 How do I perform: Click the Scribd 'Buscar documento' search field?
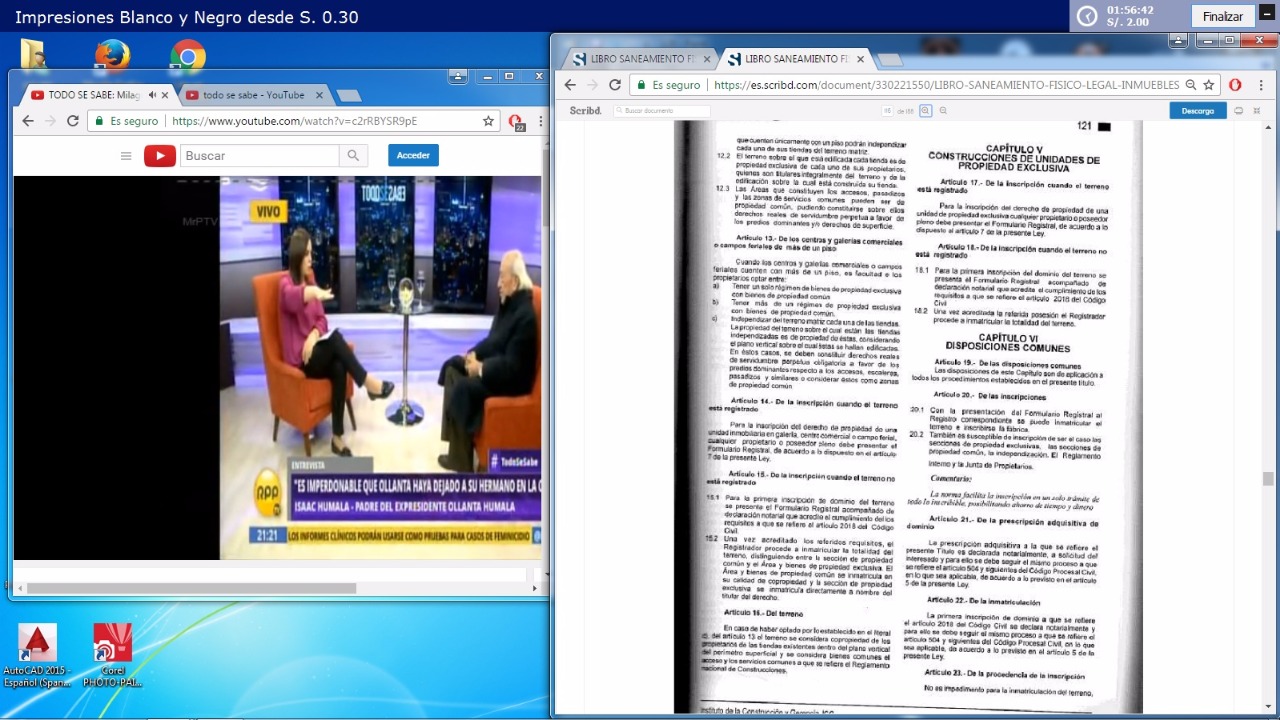click(665, 111)
